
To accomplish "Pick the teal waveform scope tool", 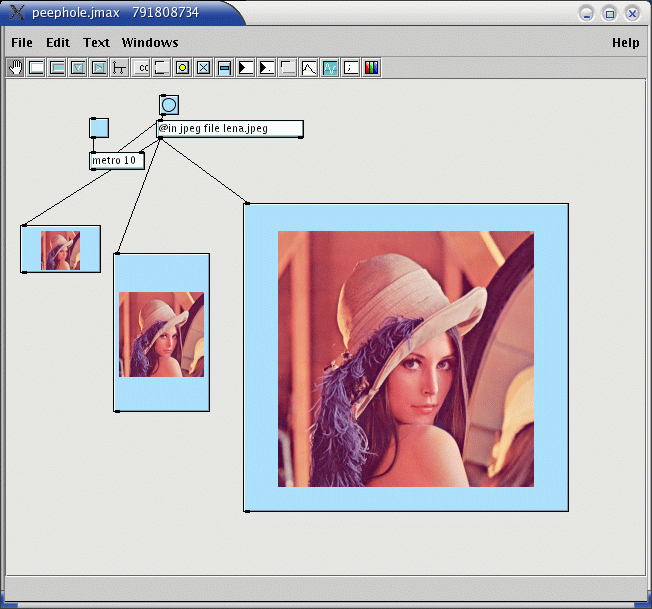I will [330, 67].
